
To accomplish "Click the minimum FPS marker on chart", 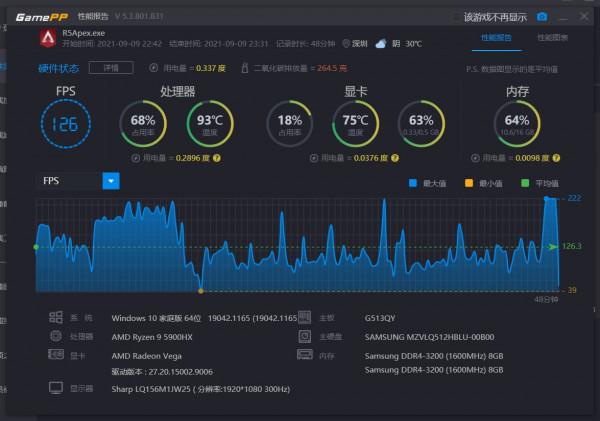I will point(201,291).
